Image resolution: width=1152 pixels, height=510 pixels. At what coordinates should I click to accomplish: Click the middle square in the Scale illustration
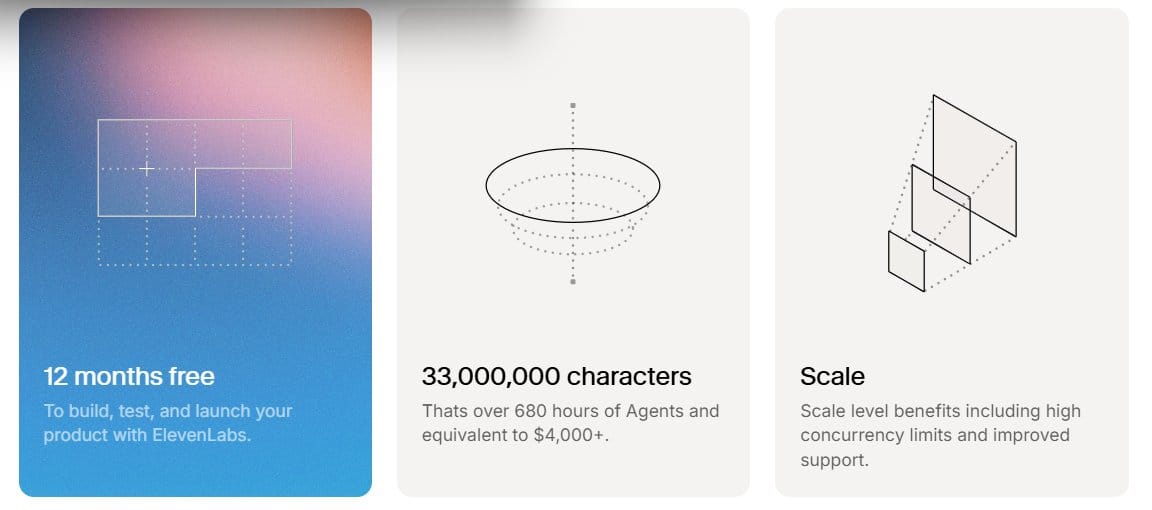pyautogui.click(x=940, y=213)
